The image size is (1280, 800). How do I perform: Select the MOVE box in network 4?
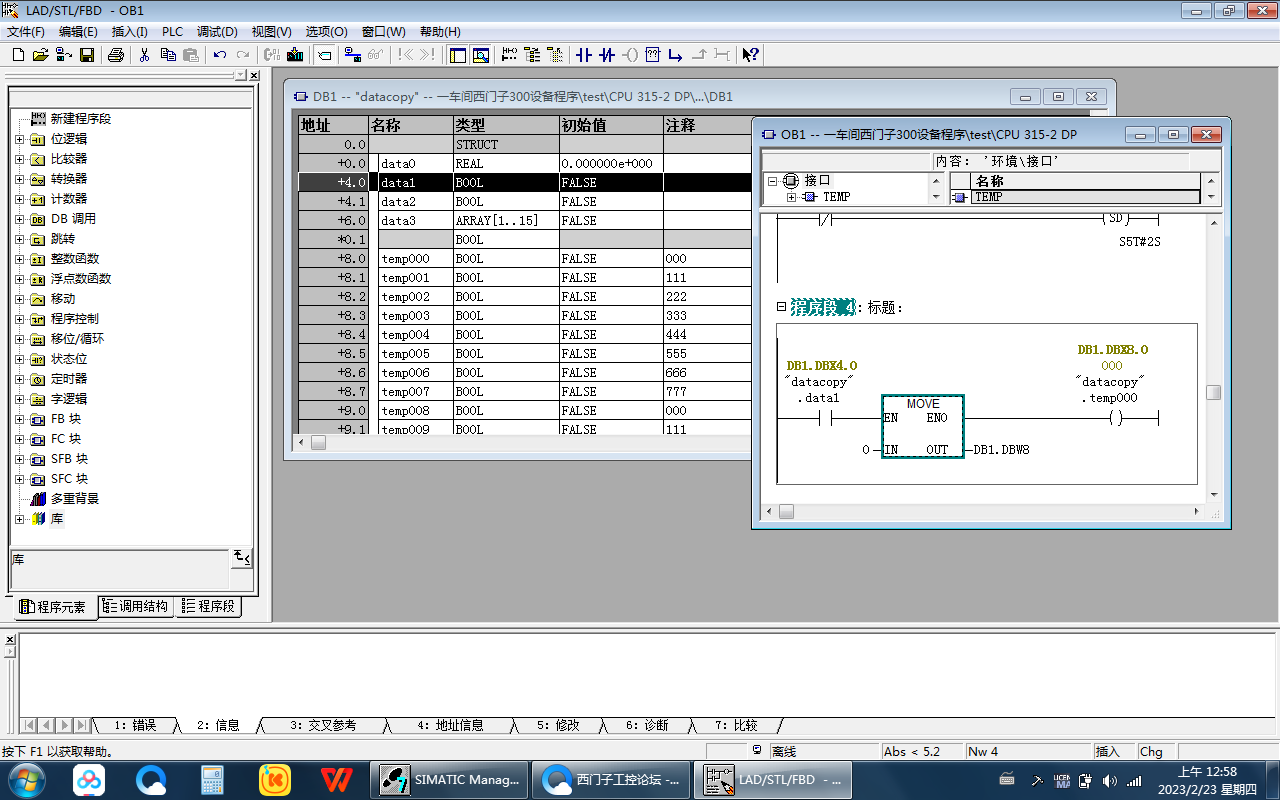point(922,427)
